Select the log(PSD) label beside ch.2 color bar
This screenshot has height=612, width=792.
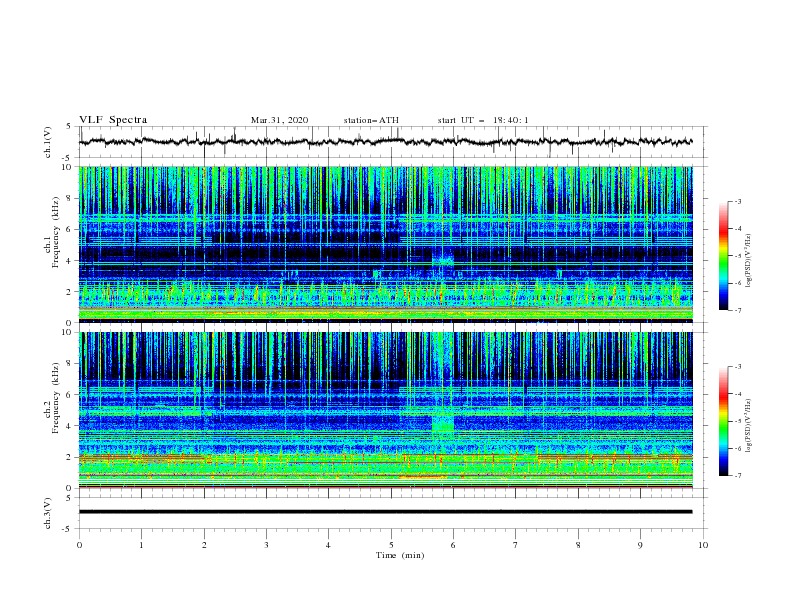[749, 425]
